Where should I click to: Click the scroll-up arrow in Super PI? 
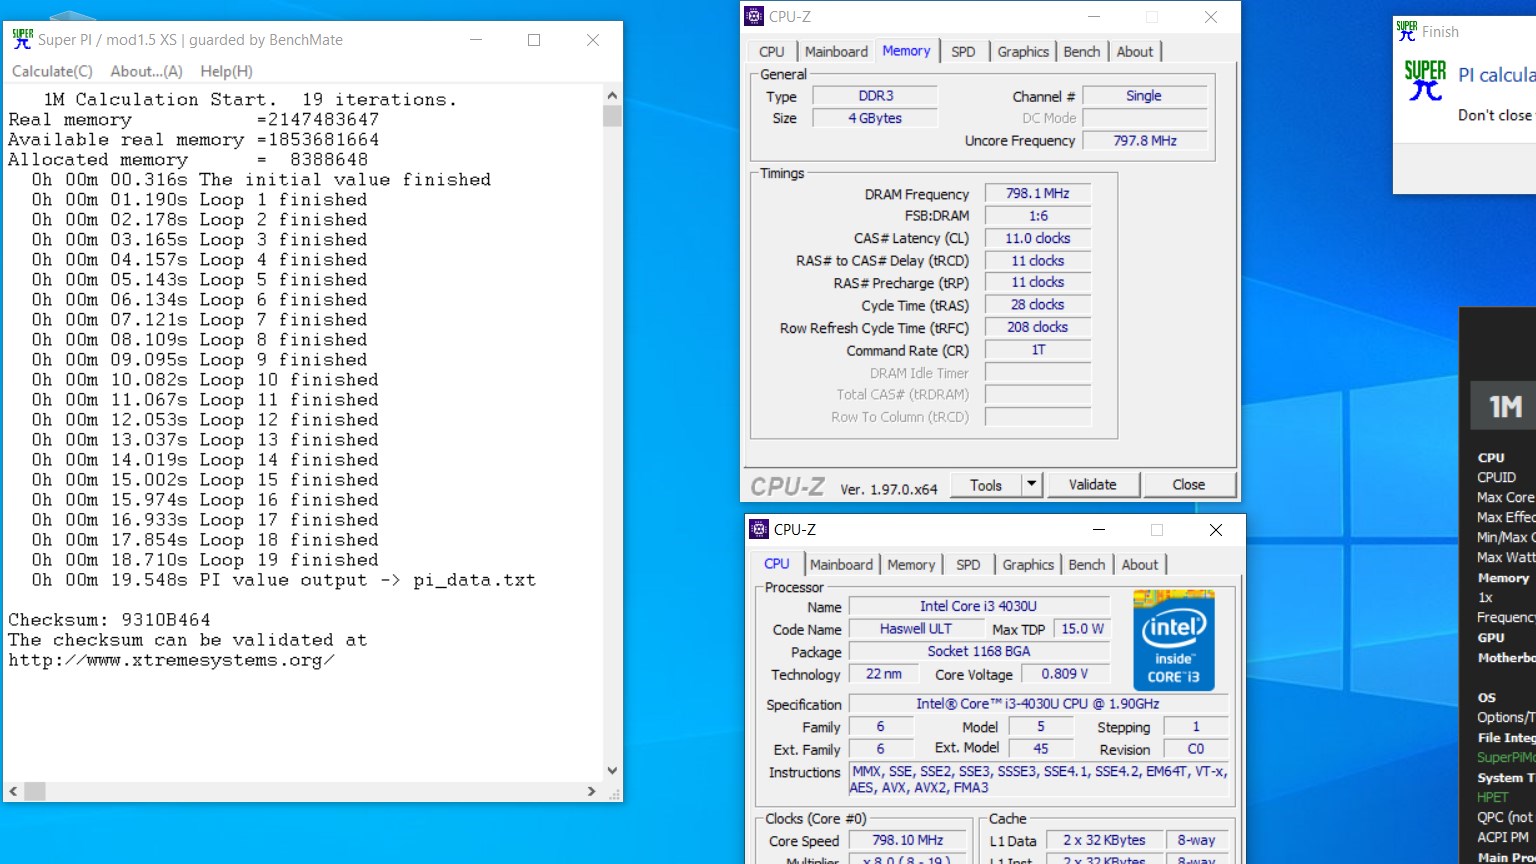pyautogui.click(x=612, y=96)
